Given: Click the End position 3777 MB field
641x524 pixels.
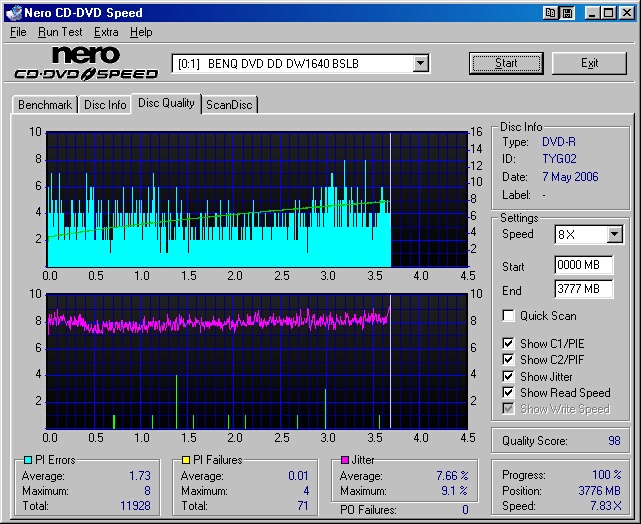Looking at the screenshot, I should click(584, 289).
